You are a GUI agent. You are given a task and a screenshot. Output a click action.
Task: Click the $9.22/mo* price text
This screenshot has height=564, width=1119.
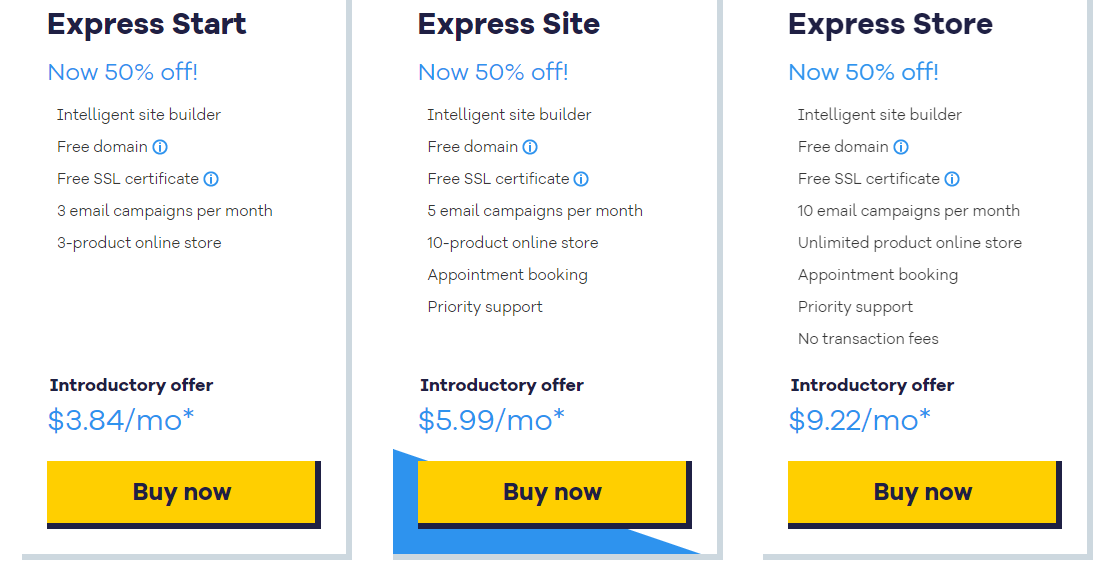coord(860,421)
